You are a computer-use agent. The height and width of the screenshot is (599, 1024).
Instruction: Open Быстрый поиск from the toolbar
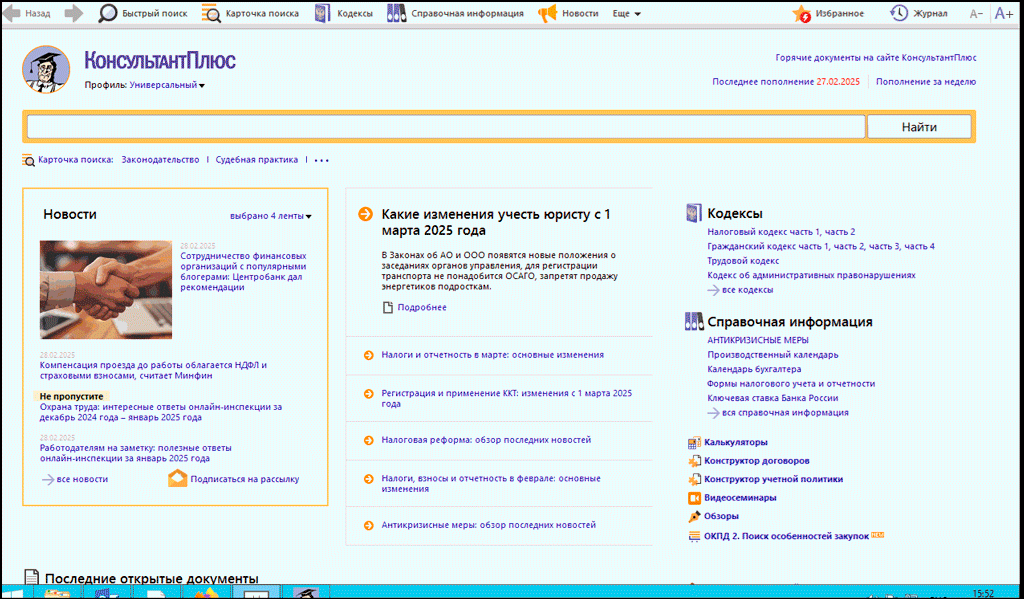[142, 13]
